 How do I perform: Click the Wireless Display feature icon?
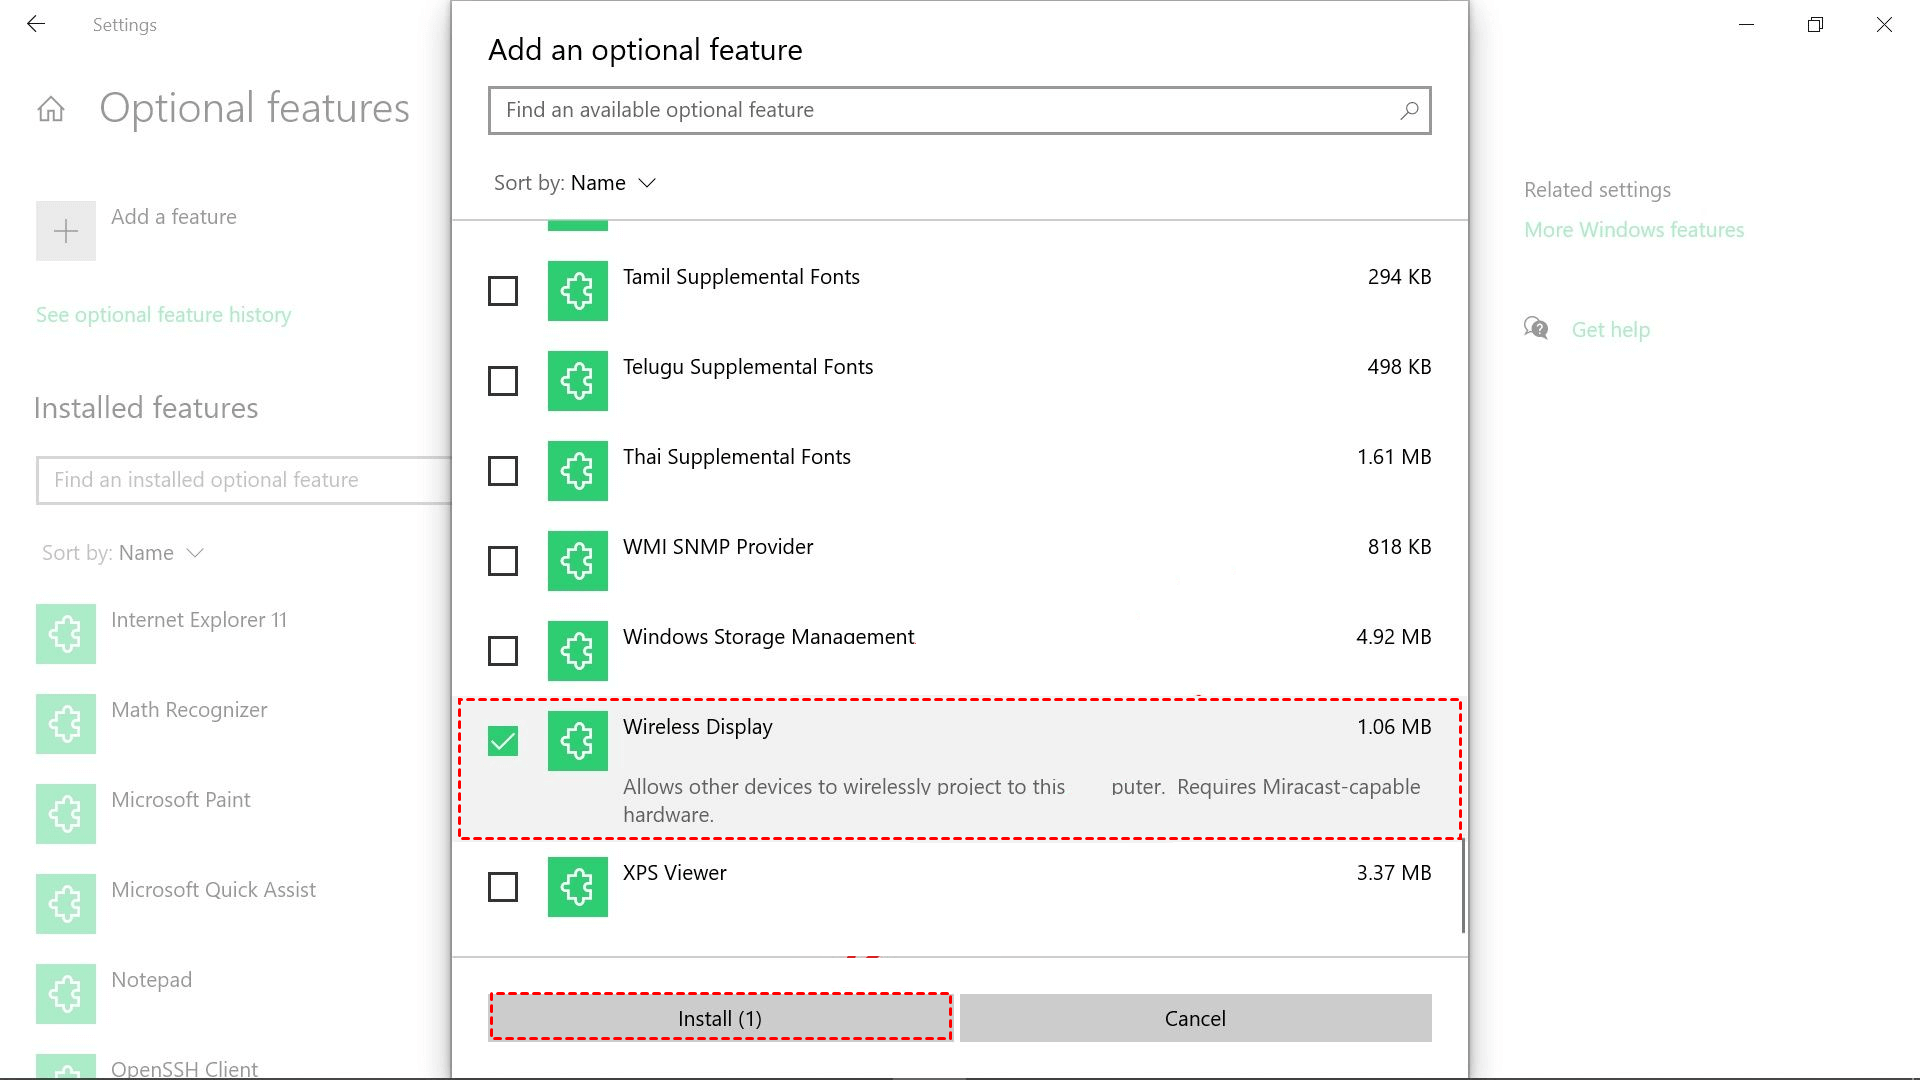pos(577,741)
